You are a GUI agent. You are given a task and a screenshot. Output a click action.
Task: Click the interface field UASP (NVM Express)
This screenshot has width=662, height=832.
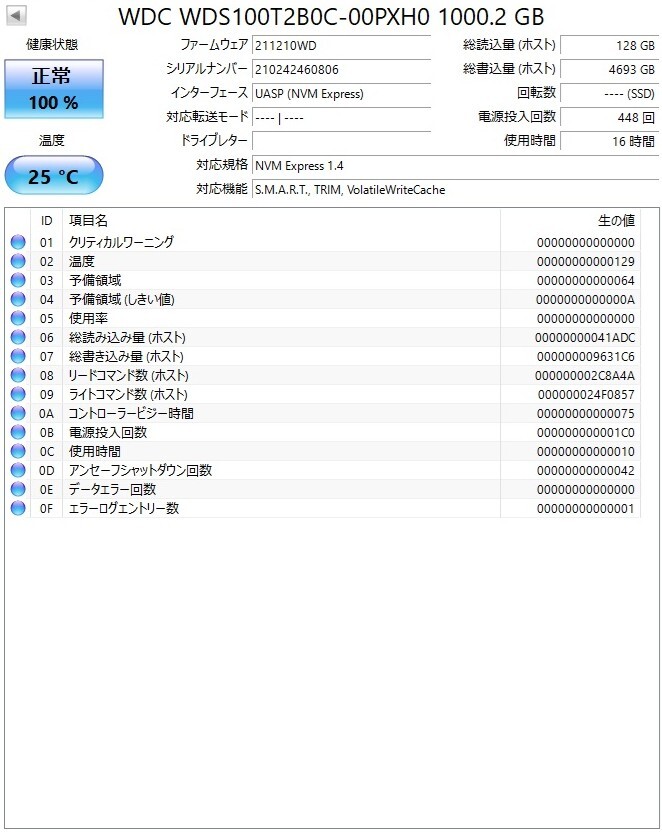coord(341,93)
